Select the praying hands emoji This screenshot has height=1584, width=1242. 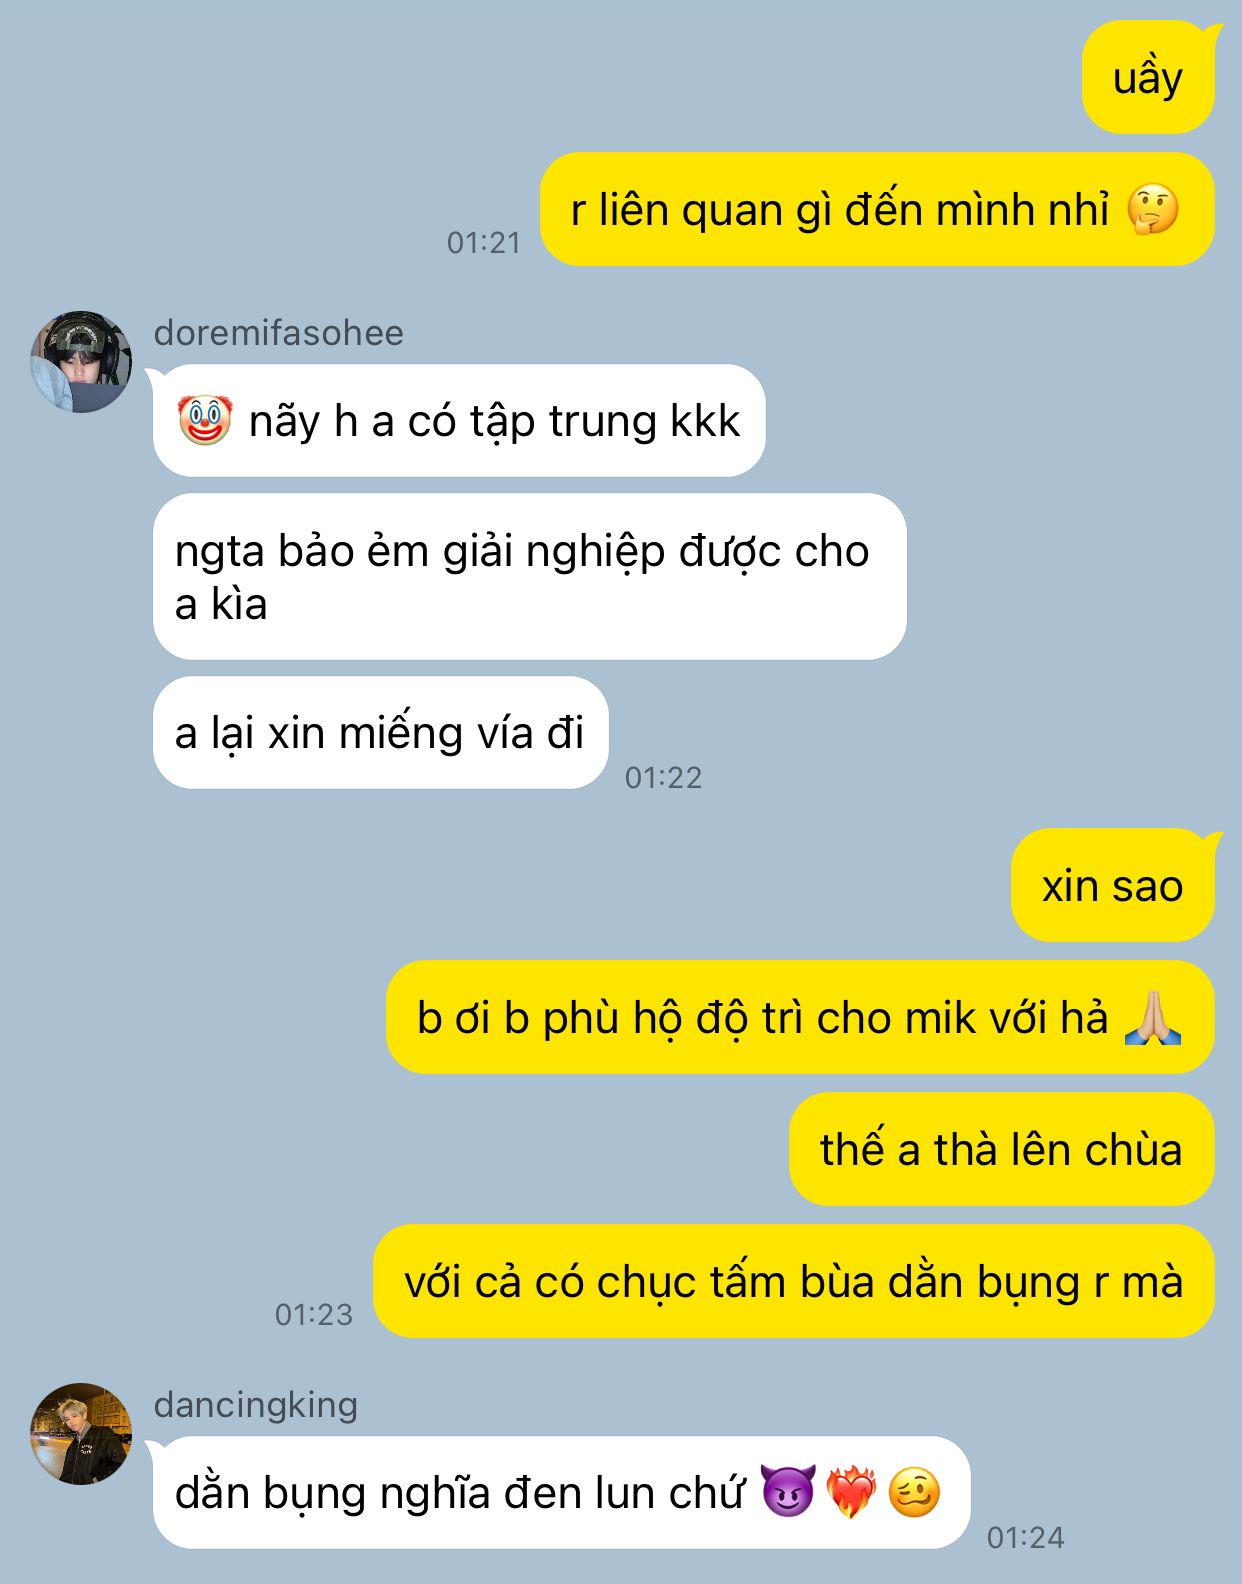click(1153, 1018)
